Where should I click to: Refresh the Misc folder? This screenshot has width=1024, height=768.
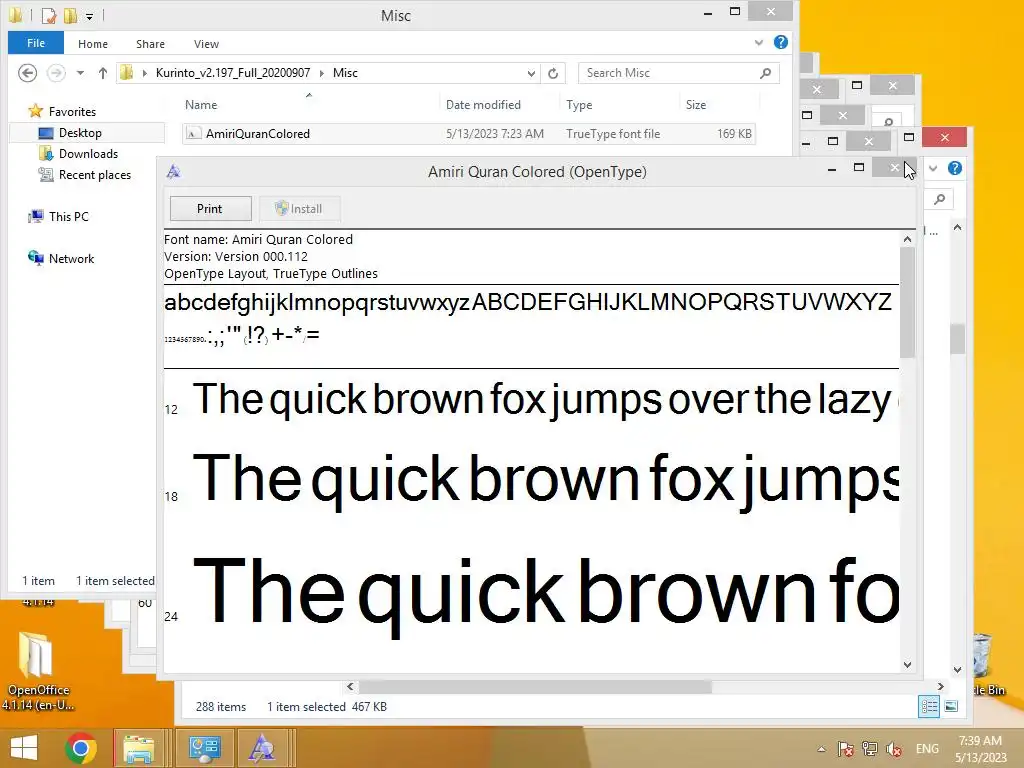point(553,73)
